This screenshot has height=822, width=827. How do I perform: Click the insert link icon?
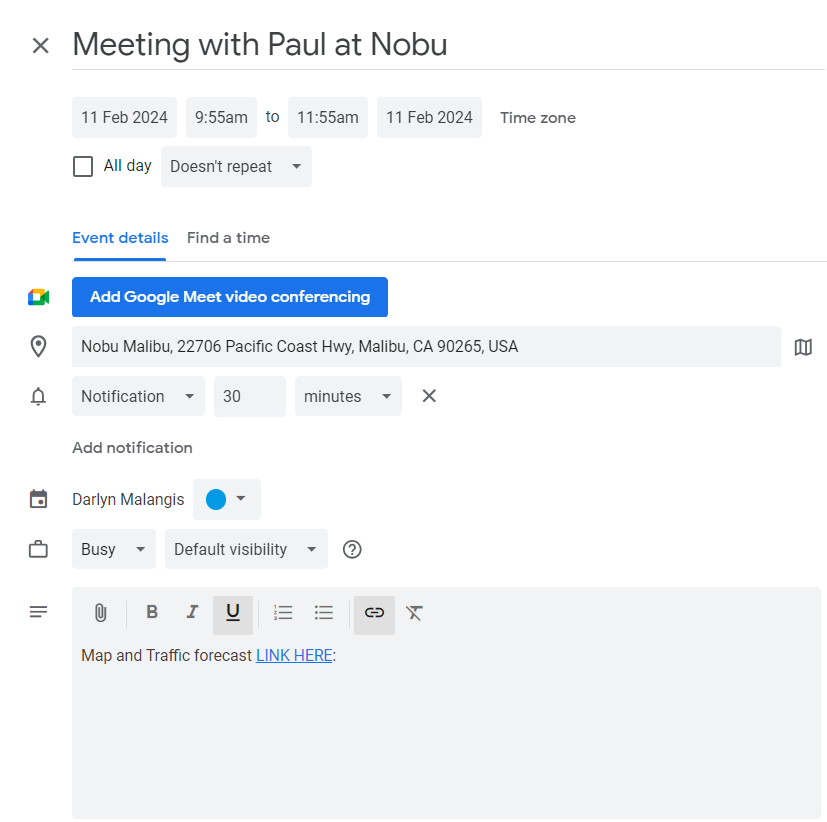pos(374,613)
